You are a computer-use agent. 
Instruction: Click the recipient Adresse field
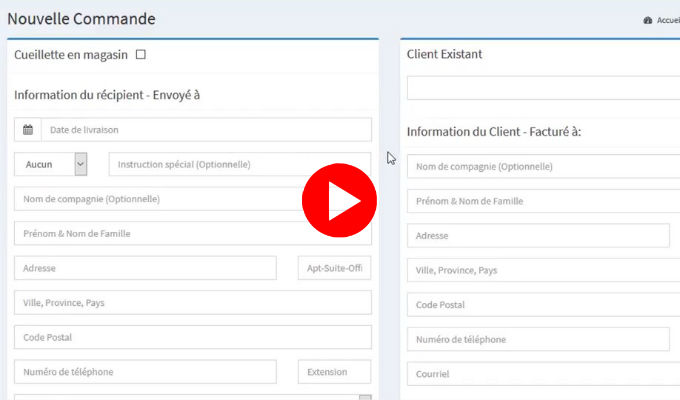pyautogui.click(x=145, y=268)
